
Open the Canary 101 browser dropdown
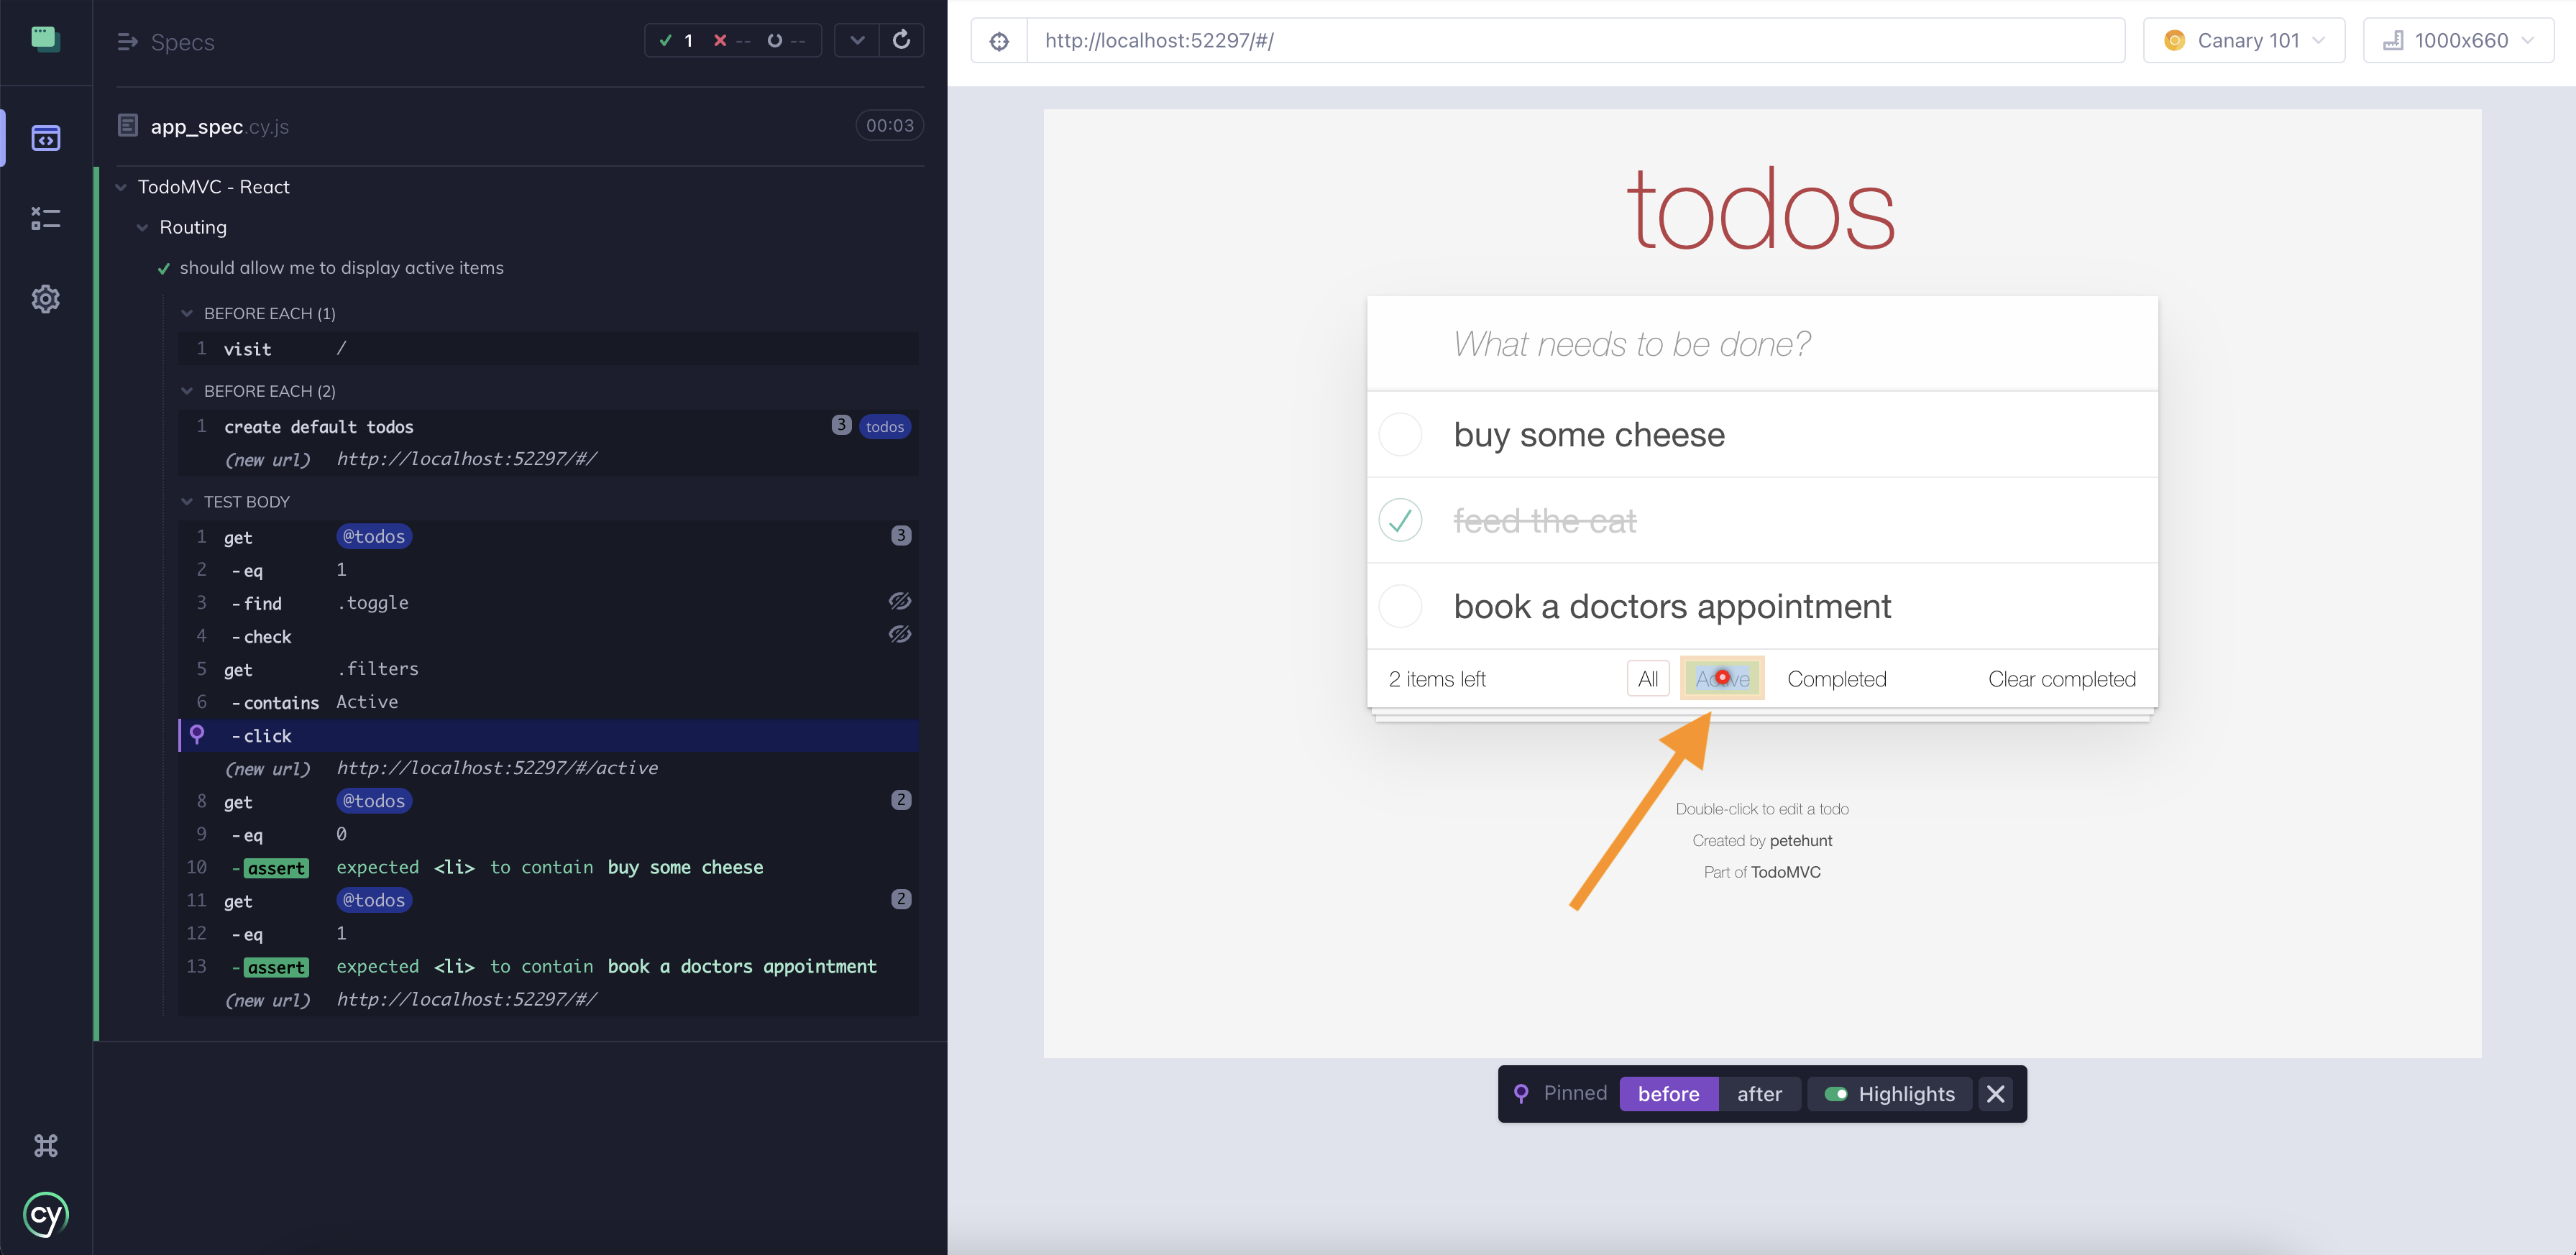(x=2244, y=41)
